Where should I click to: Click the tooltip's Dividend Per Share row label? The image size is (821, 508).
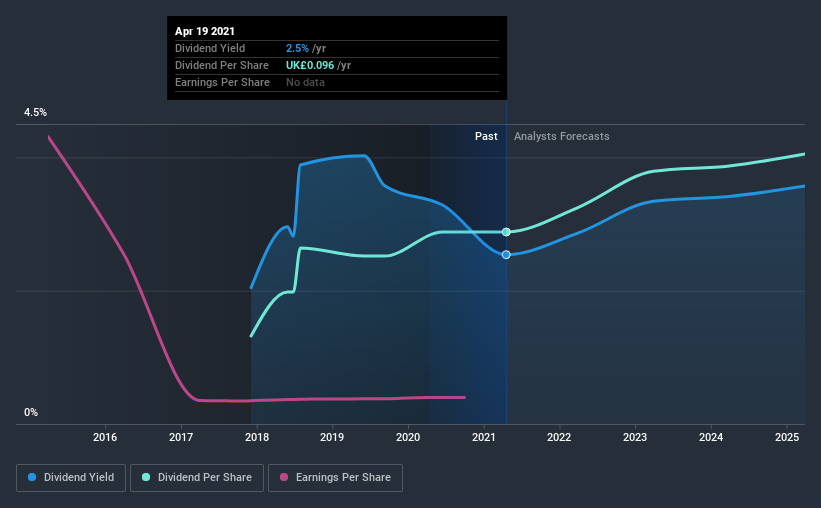(x=222, y=65)
